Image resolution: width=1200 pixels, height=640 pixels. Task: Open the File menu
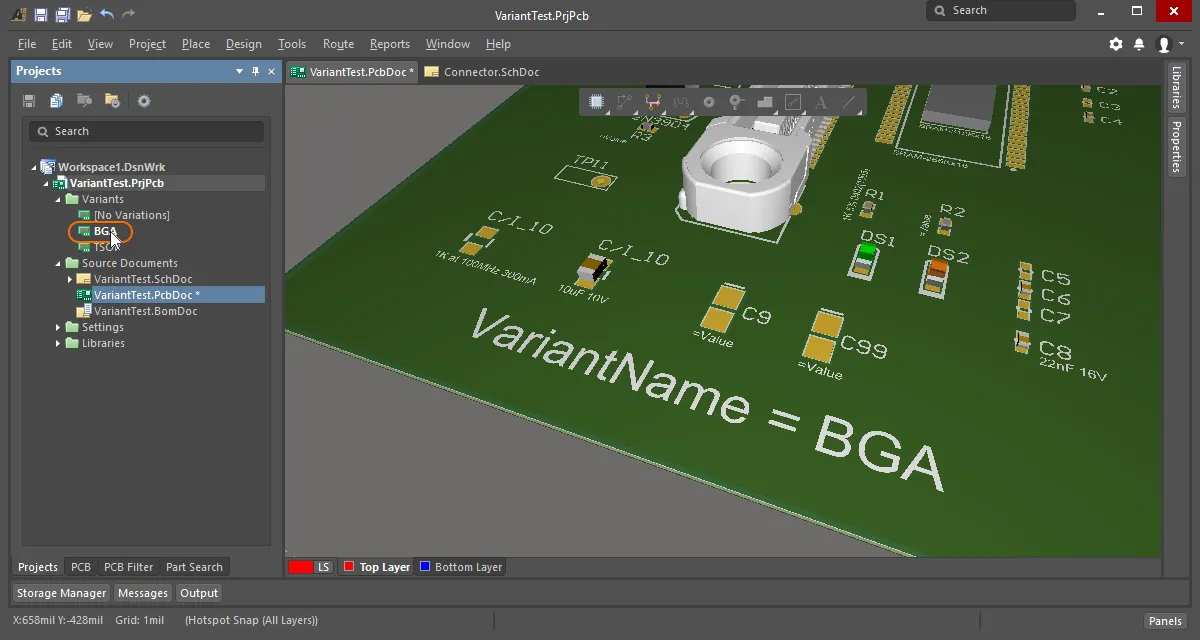[27, 44]
